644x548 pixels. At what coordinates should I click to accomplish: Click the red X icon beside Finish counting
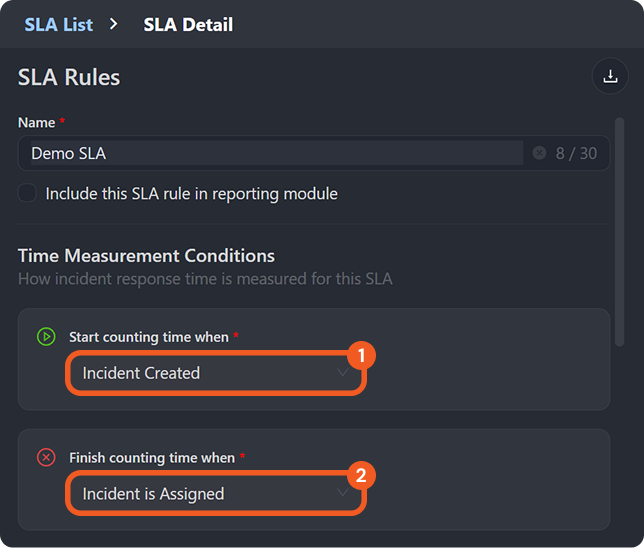point(46,457)
